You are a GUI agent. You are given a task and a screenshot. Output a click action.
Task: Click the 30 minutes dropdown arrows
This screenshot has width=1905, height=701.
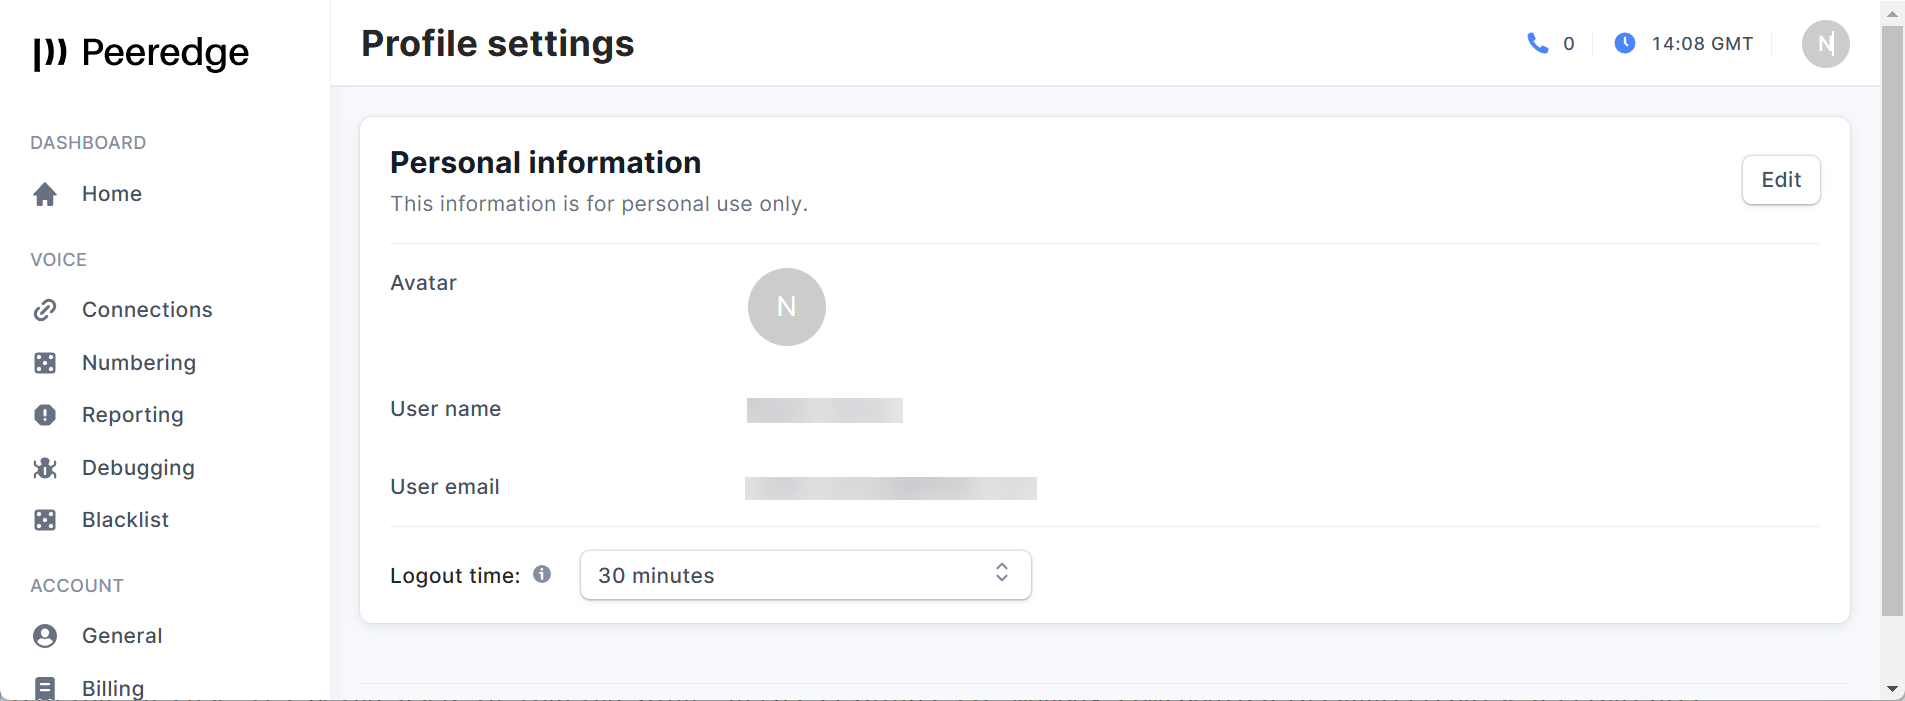(x=1002, y=573)
